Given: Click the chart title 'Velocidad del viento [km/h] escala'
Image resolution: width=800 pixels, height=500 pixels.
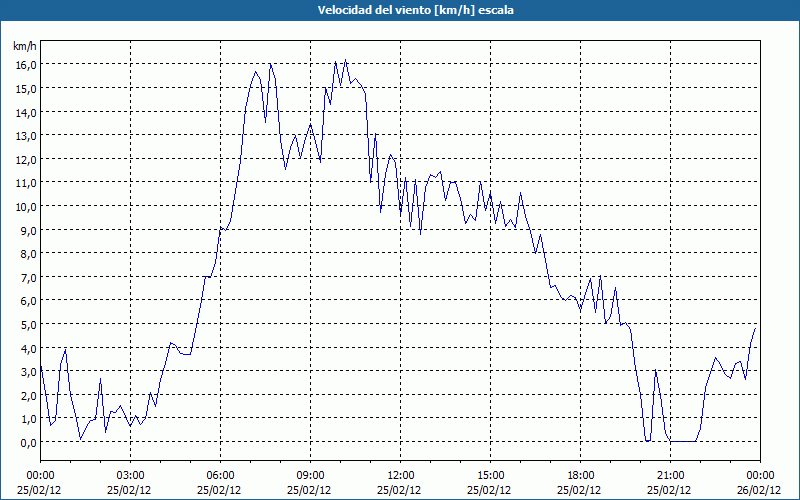Looking at the screenshot, I should [415, 10].
